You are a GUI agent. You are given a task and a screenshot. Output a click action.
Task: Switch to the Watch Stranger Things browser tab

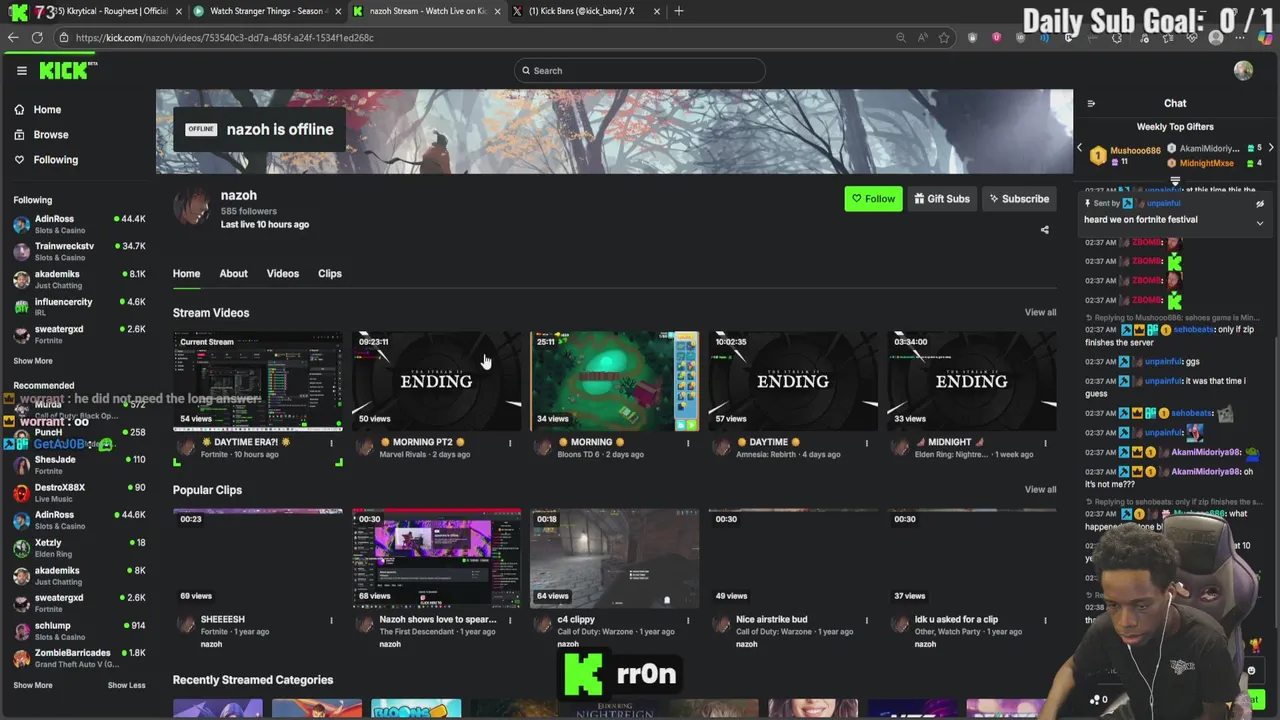click(266, 11)
